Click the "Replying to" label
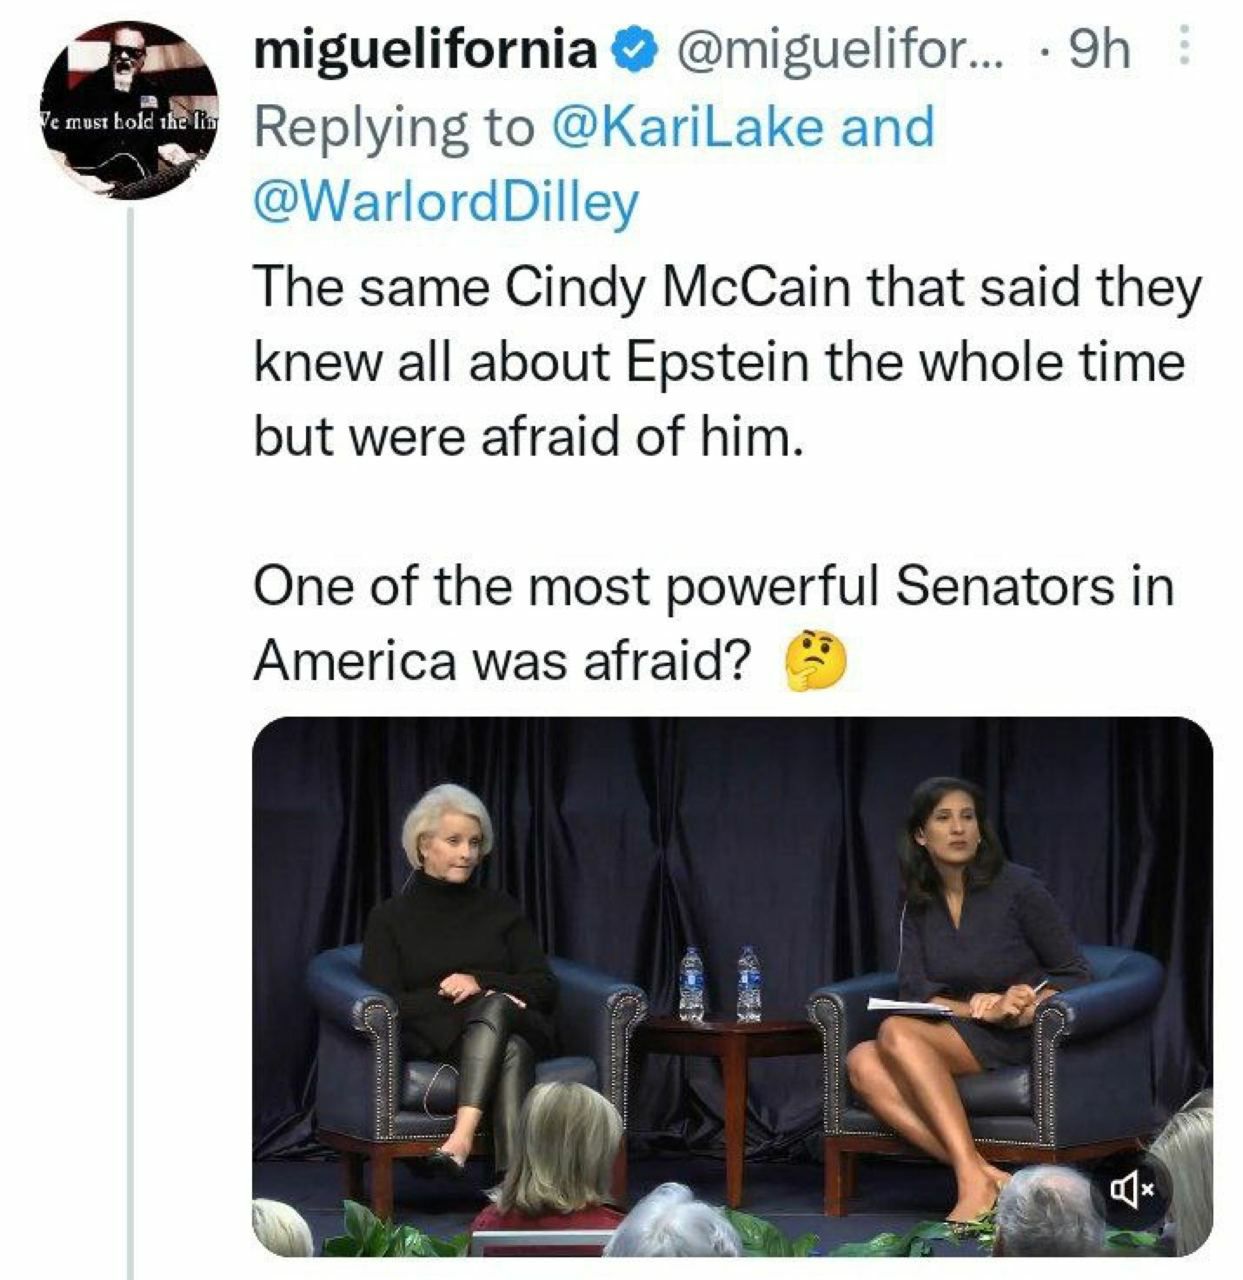Image resolution: width=1243 pixels, height=1280 pixels. [395, 126]
